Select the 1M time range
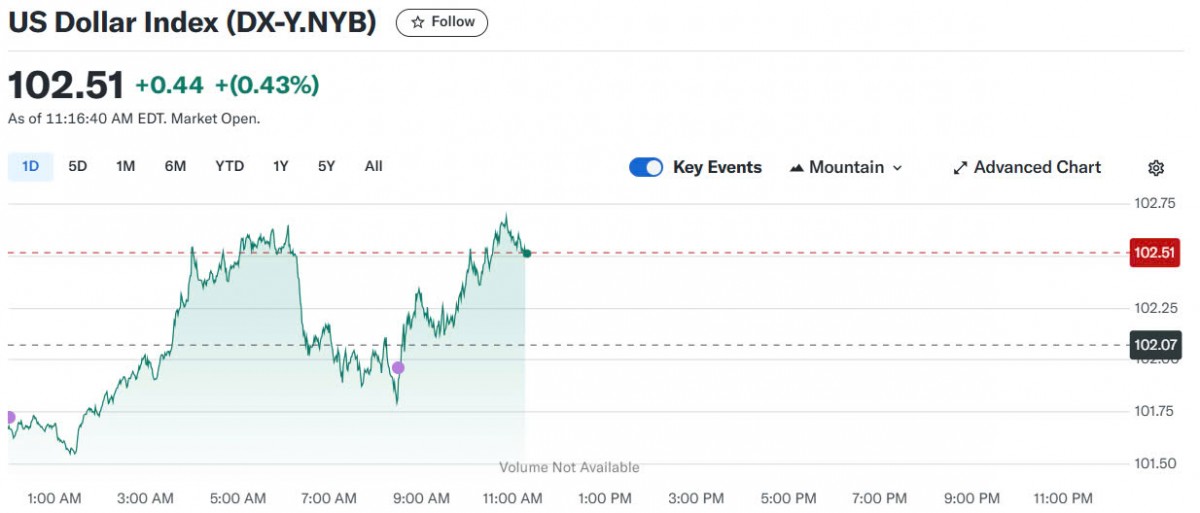The width and height of the screenshot is (1200, 513). point(125,166)
